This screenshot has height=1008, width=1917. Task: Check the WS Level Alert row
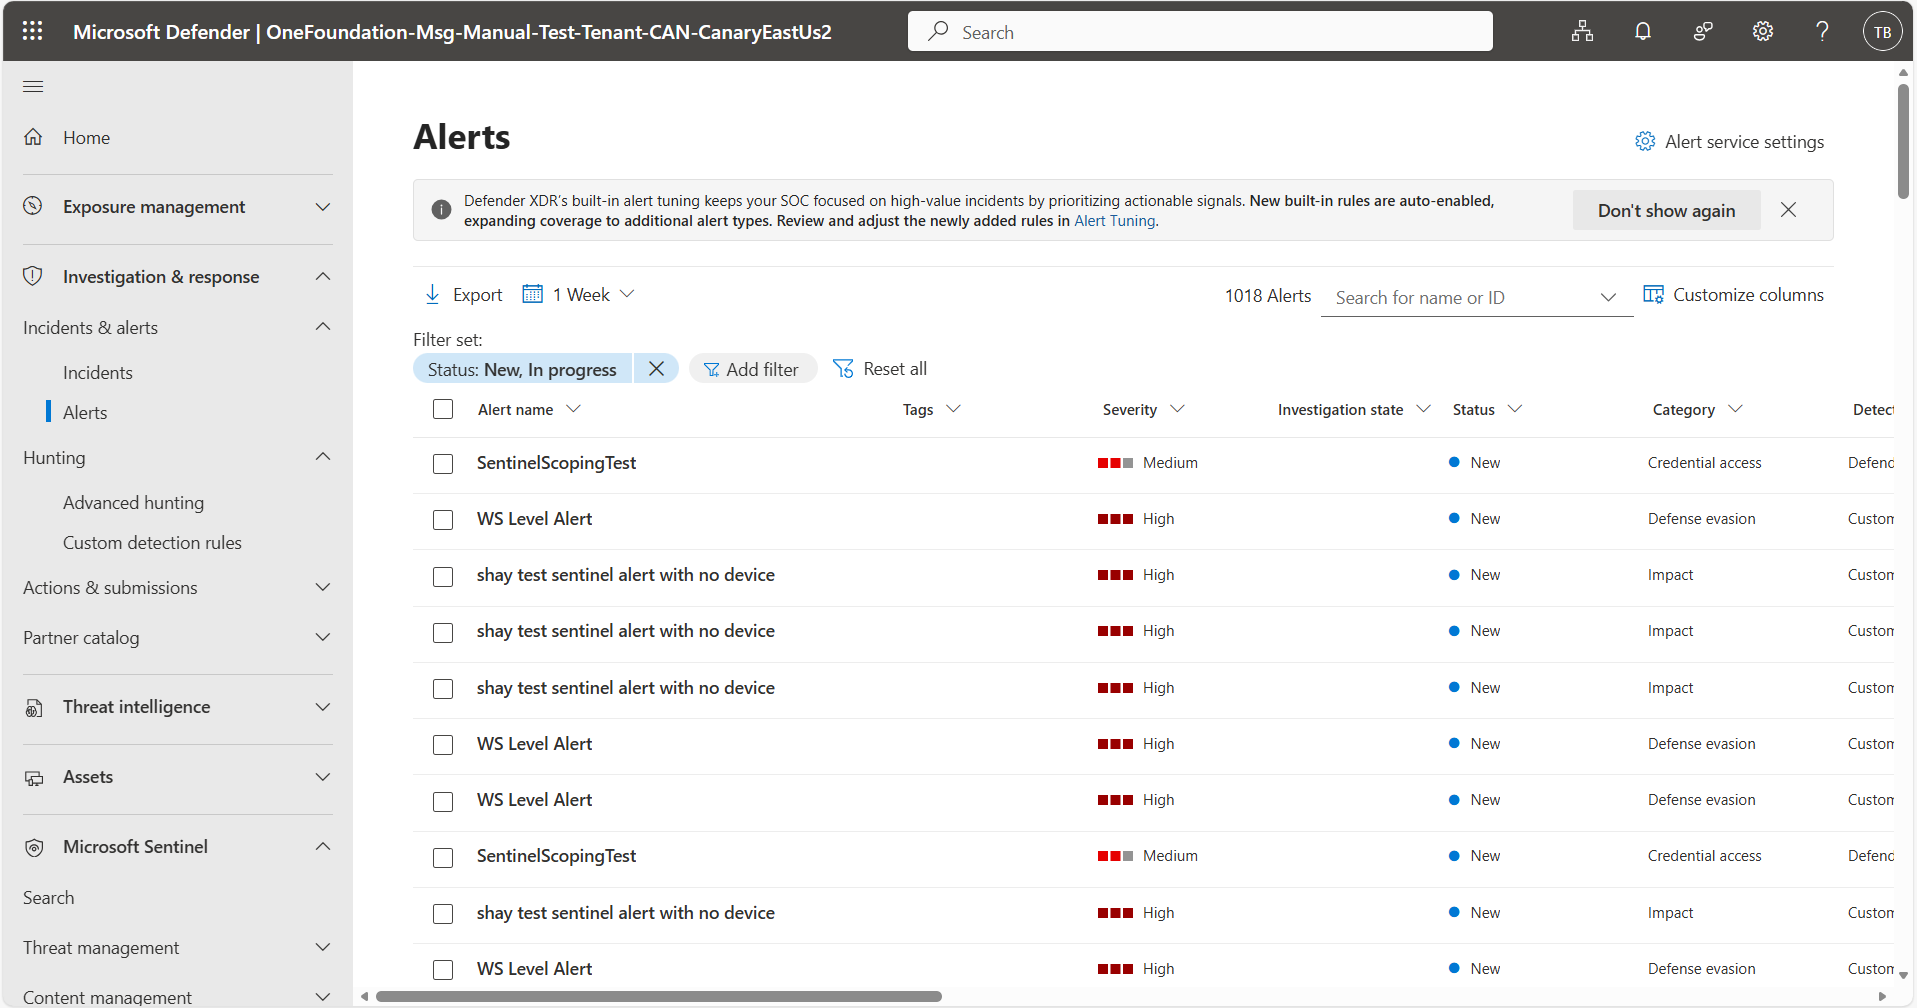443,520
